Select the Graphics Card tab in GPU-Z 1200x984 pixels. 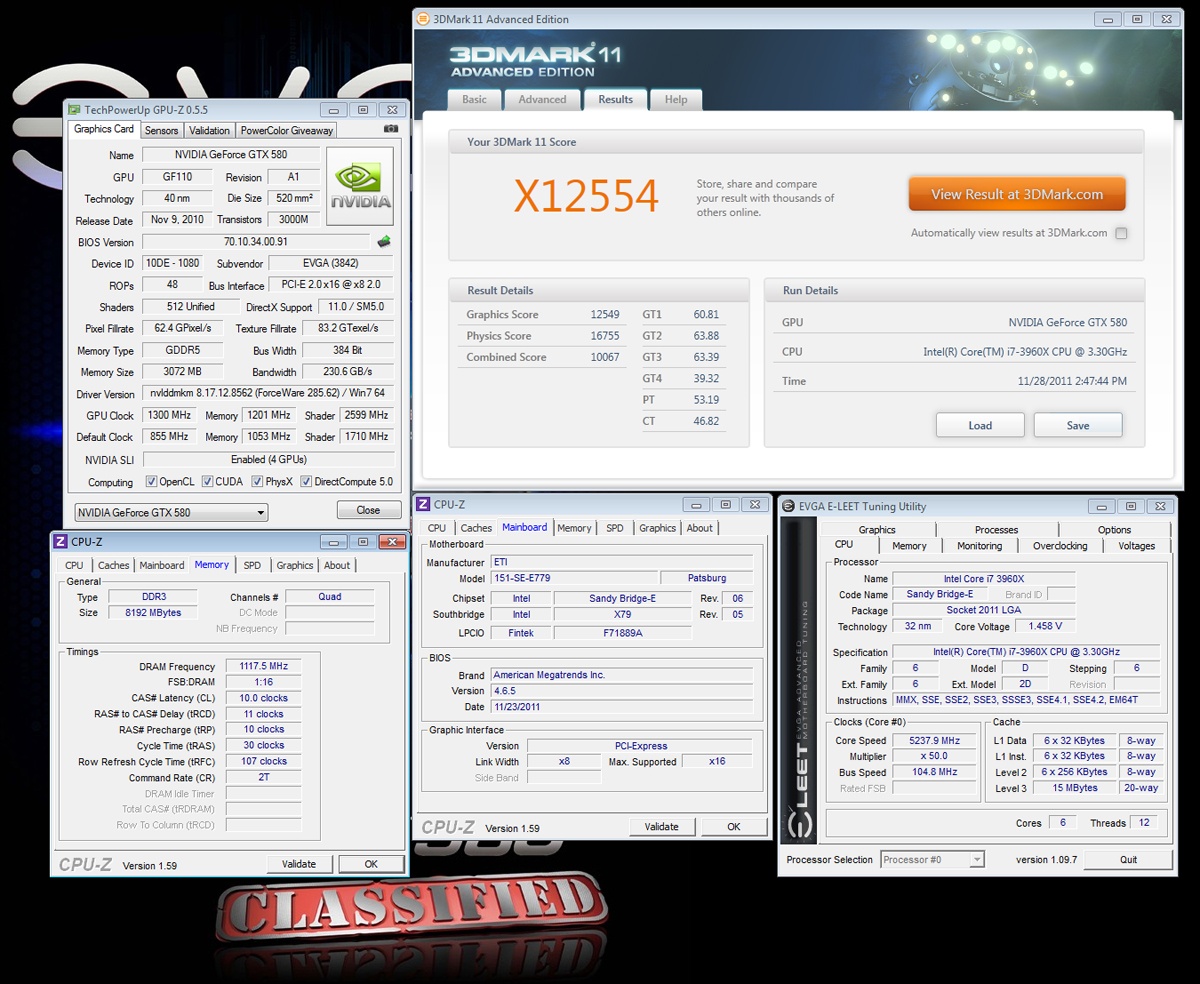tap(104, 129)
